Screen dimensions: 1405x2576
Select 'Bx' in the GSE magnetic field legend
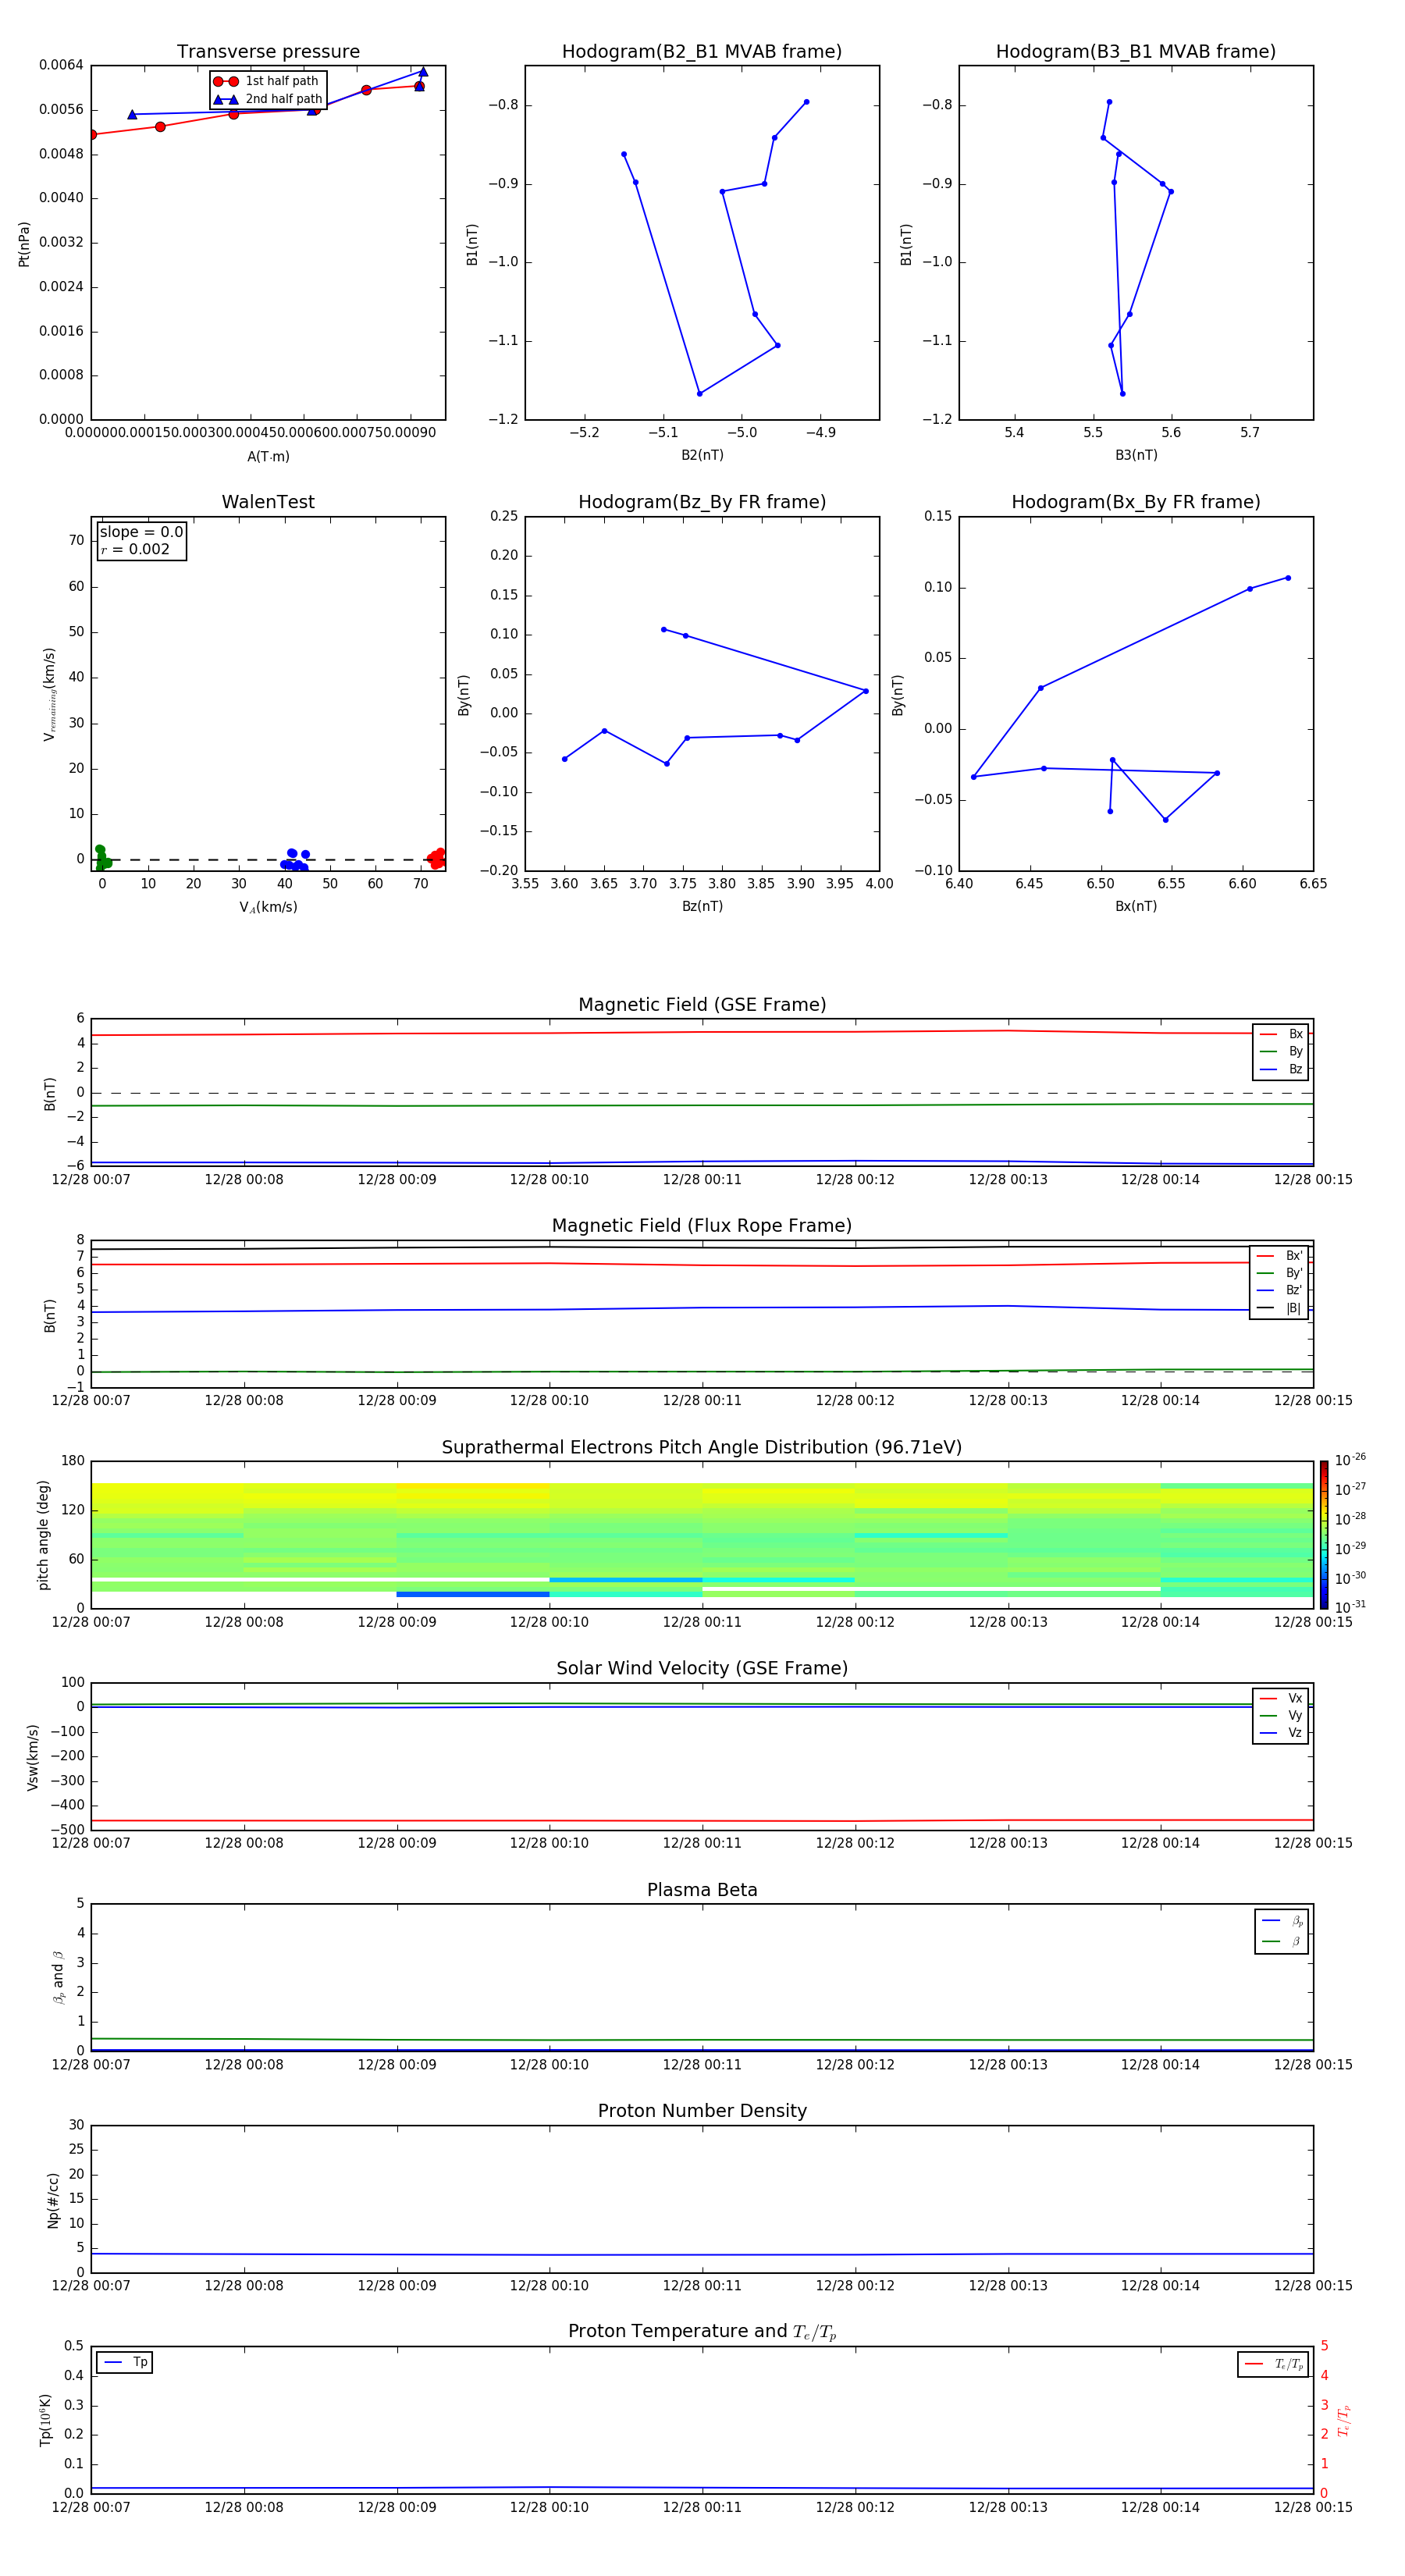click(1281, 1034)
